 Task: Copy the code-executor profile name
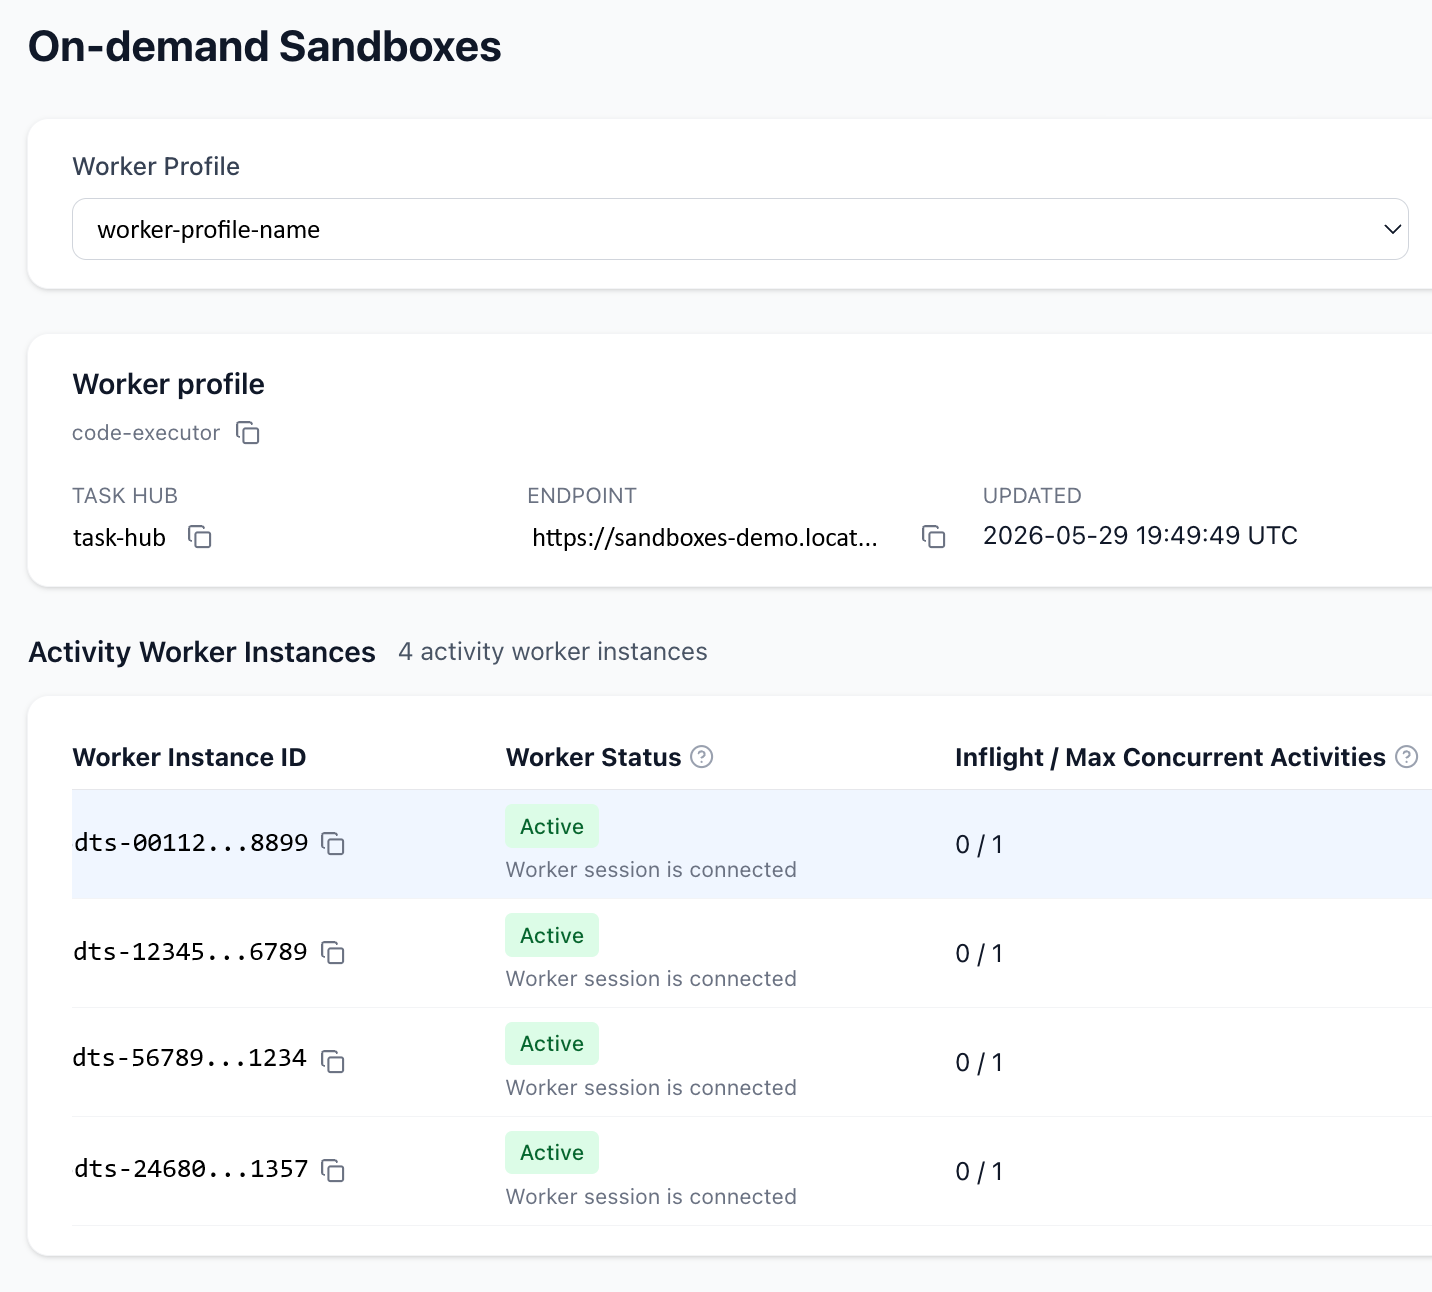(x=248, y=433)
